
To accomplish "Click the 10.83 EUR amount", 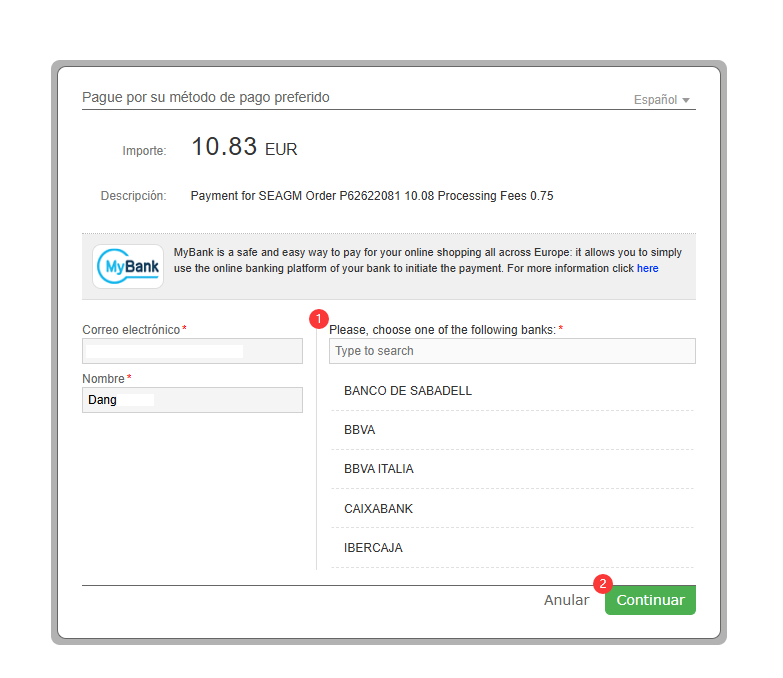I will tap(244, 147).
